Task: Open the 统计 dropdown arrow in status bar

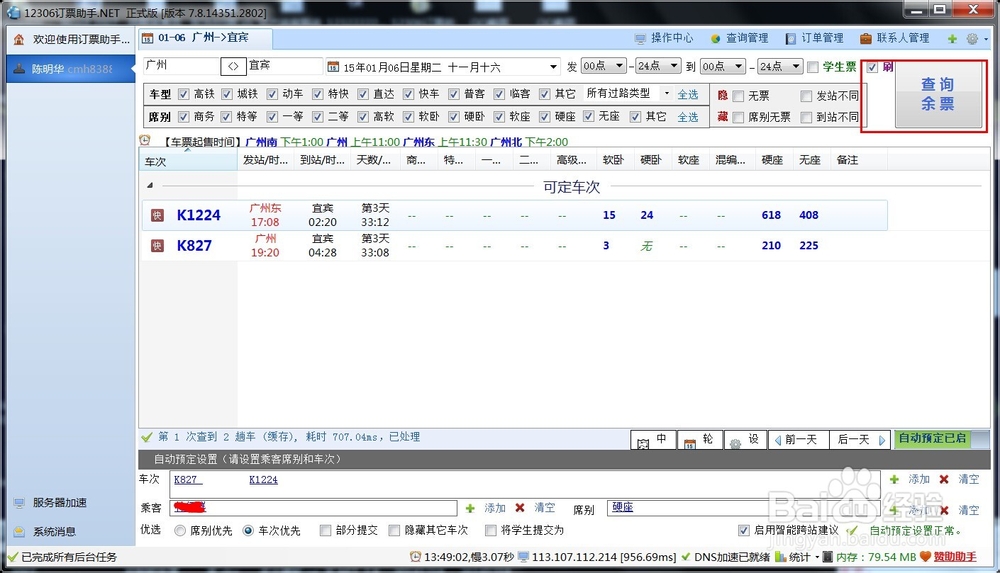Action: pos(817,557)
